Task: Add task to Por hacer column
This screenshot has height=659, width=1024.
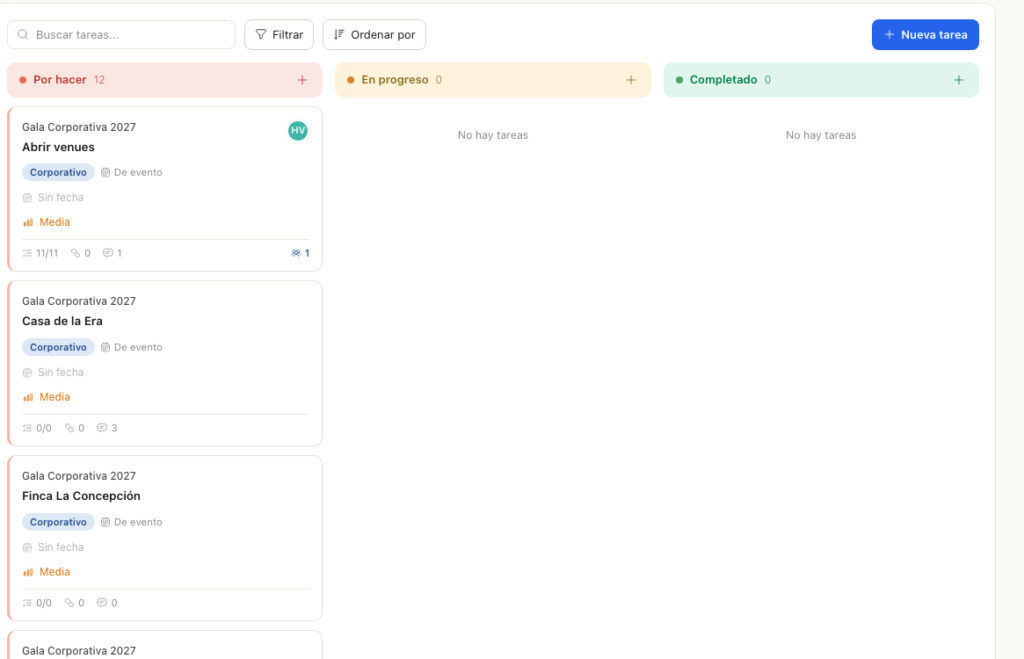Action: tap(302, 80)
